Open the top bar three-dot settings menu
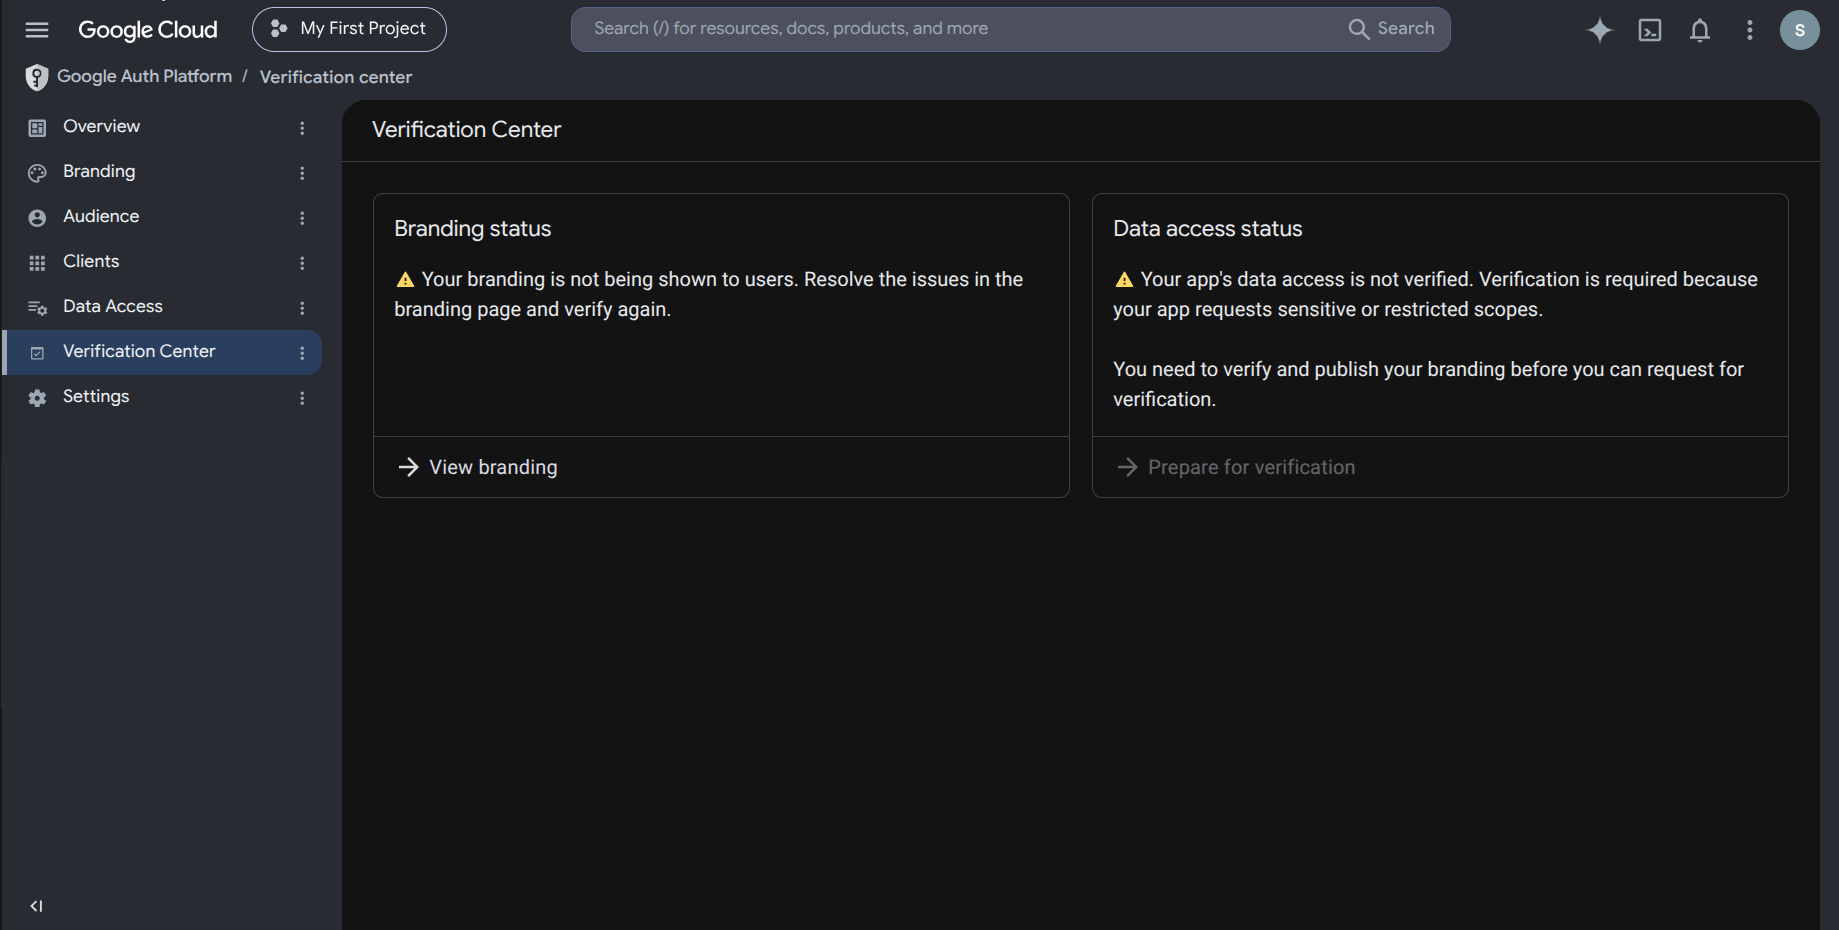1839x930 pixels. point(1750,30)
